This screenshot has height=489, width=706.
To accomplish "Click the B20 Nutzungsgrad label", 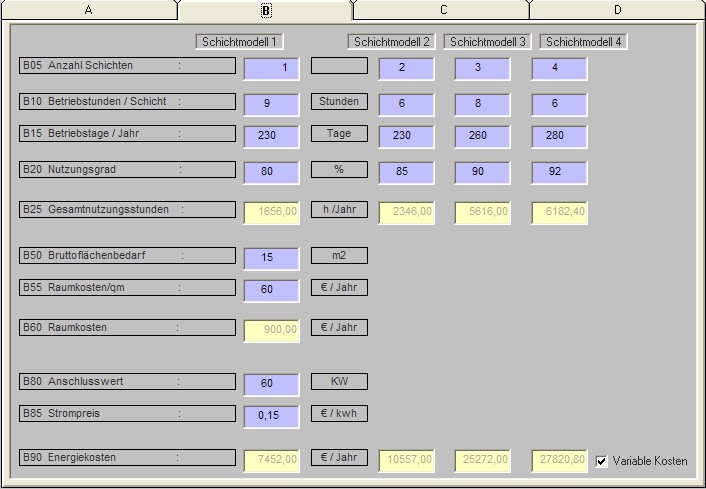I will tap(127, 169).
